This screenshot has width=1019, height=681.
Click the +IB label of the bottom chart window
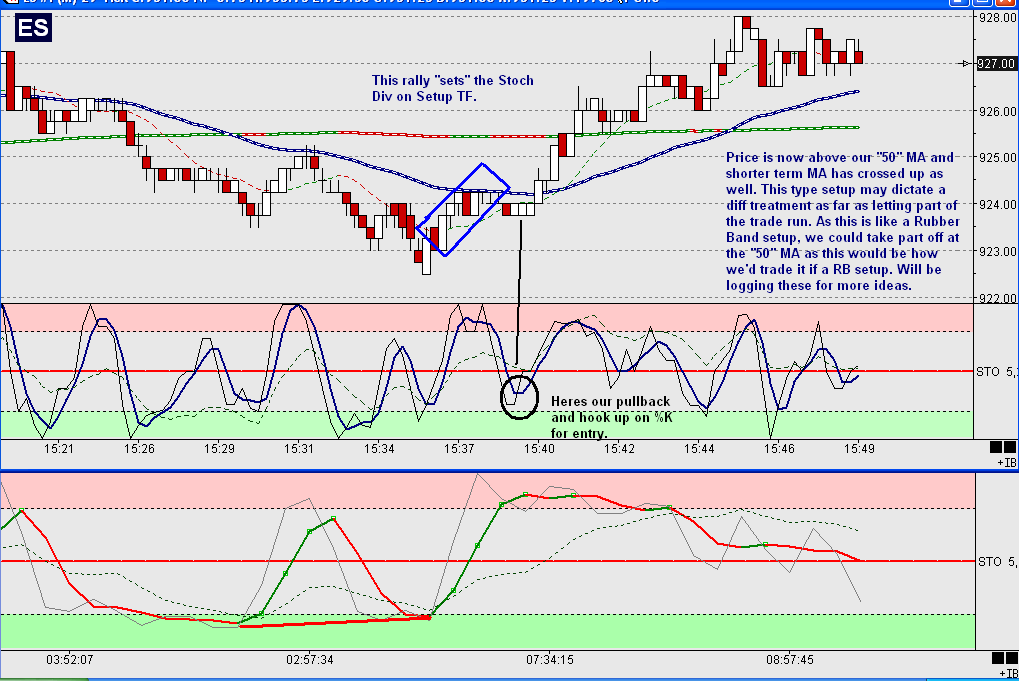click(1008, 674)
